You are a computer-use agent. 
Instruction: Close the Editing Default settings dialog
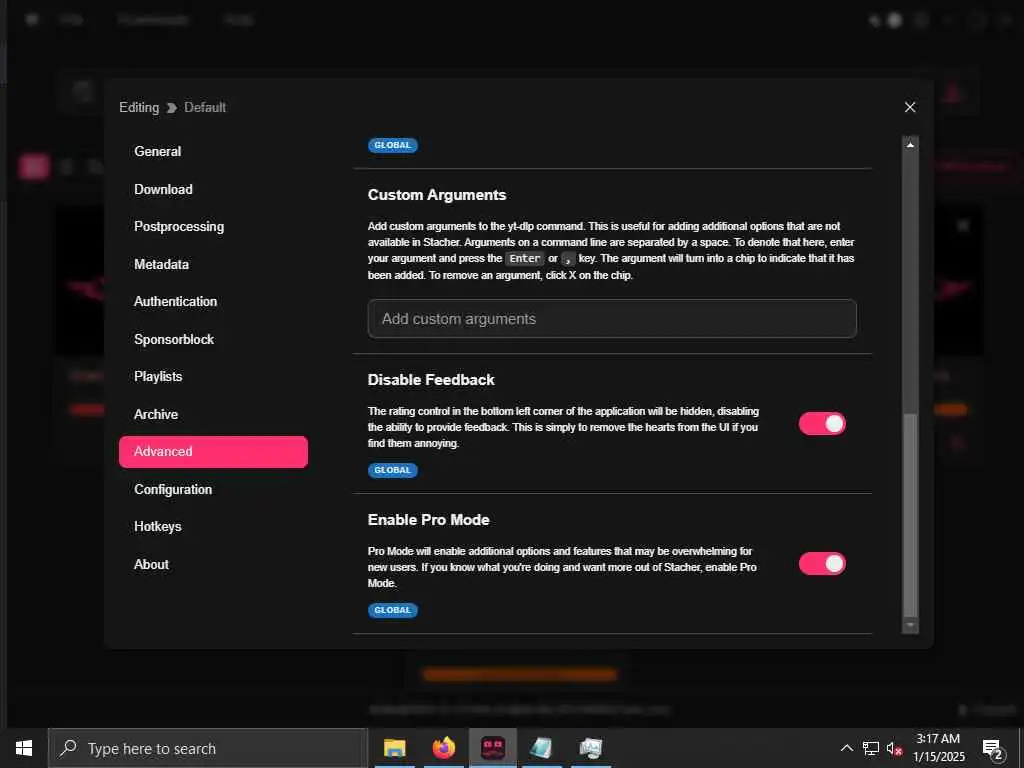(x=910, y=107)
